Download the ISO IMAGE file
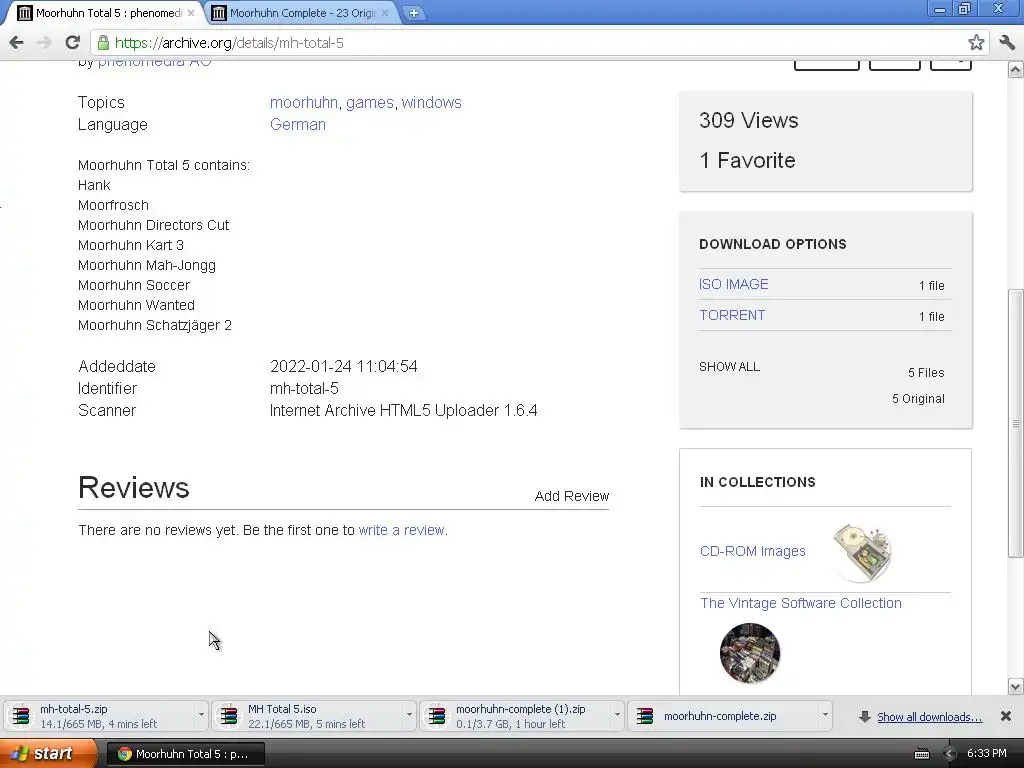This screenshot has height=768, width=1024. pos(733,284)
